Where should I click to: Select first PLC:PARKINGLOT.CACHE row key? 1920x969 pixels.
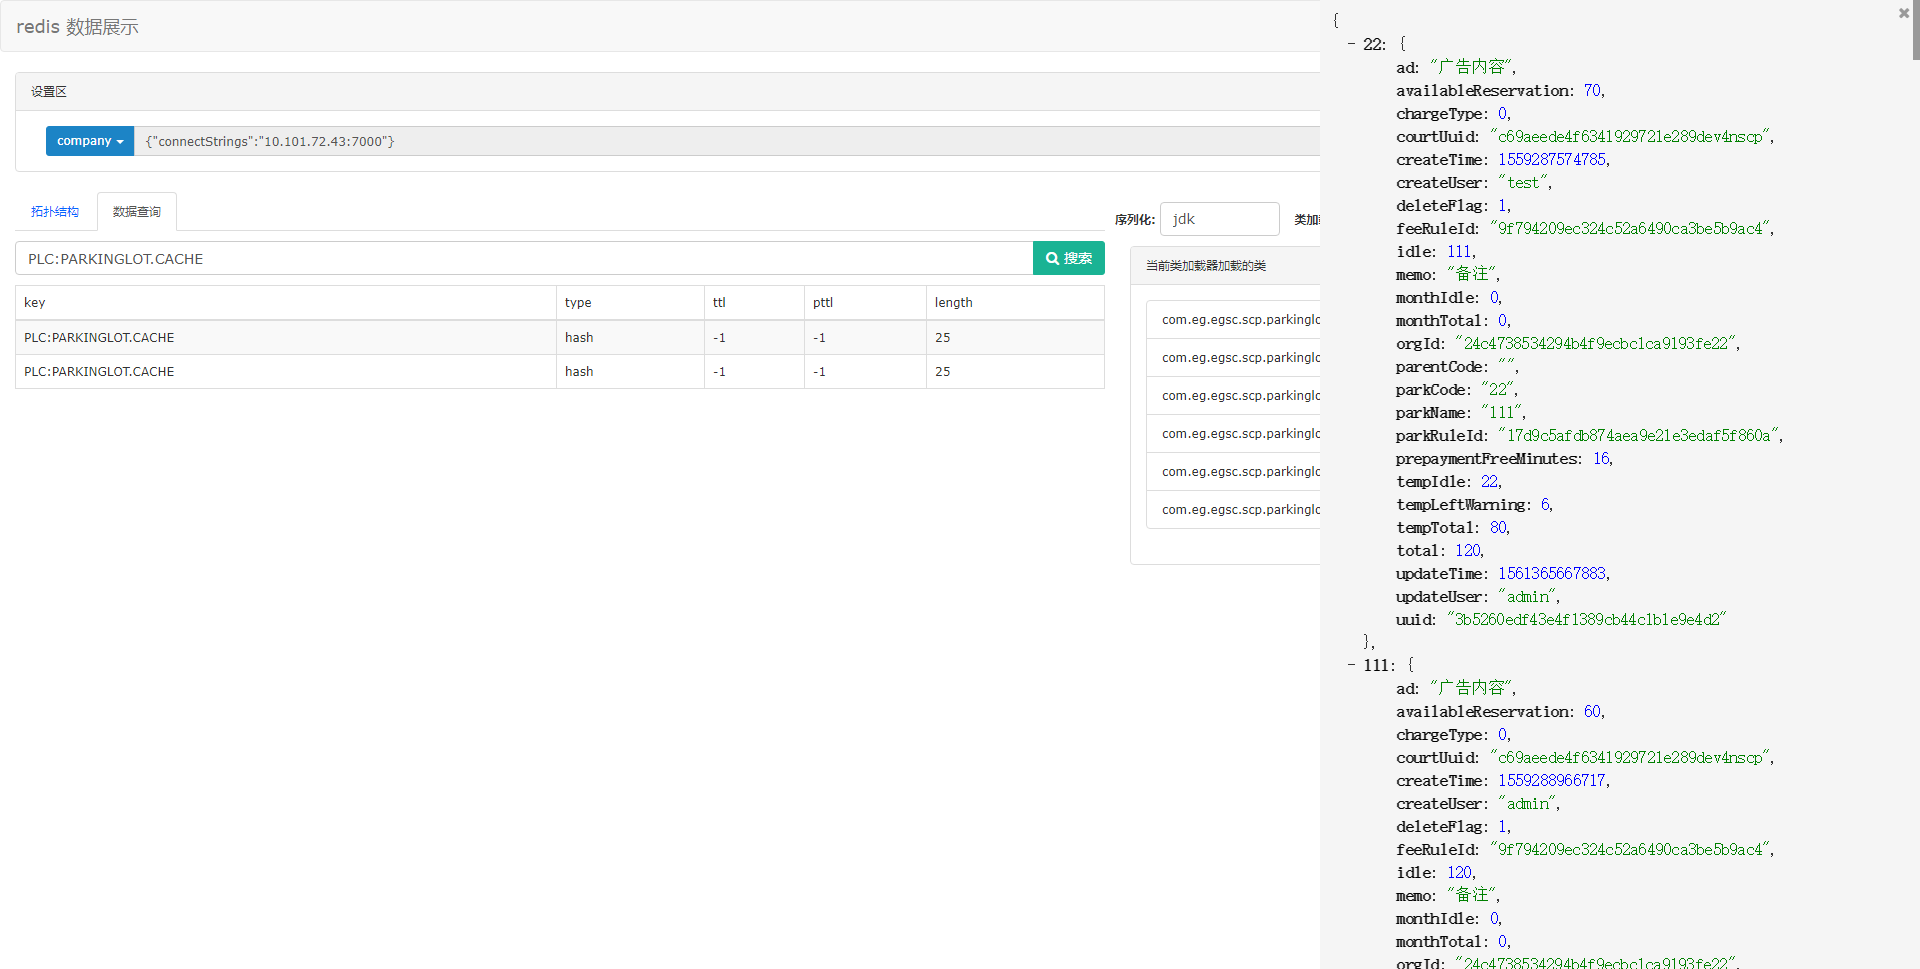point(99,338)
